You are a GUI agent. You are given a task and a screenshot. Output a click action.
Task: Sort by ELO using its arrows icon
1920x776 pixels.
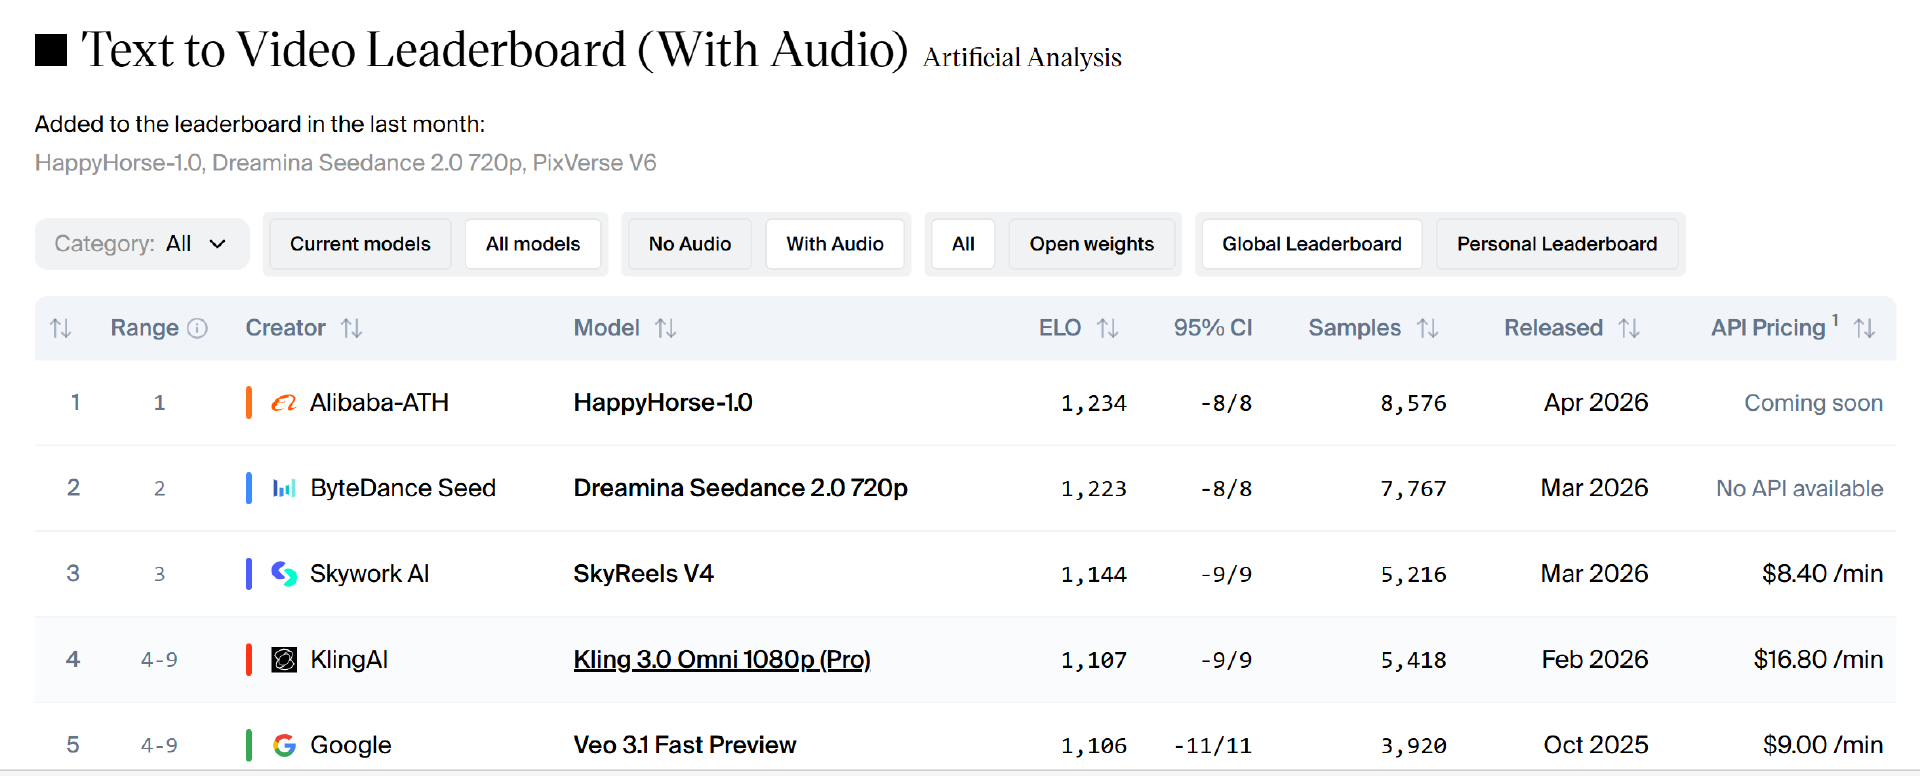[1107, 328]
